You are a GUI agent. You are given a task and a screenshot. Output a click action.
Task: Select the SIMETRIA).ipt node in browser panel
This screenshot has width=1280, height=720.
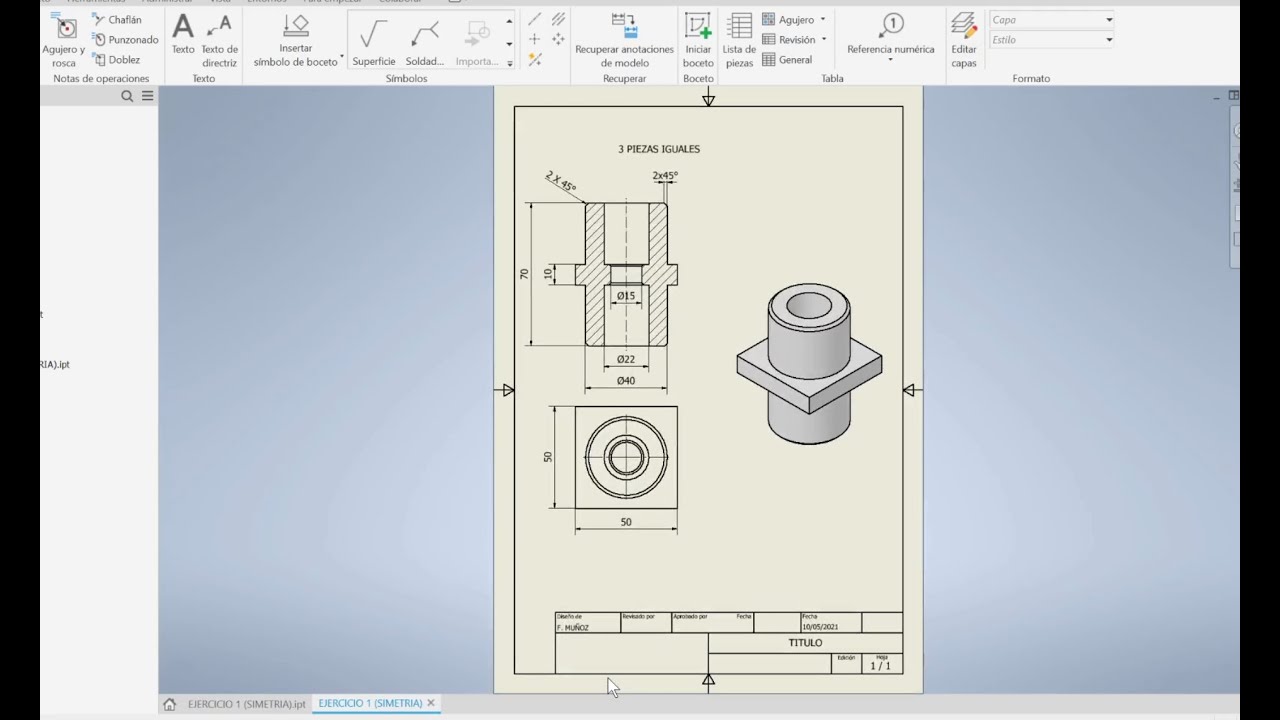click(55, 365)
